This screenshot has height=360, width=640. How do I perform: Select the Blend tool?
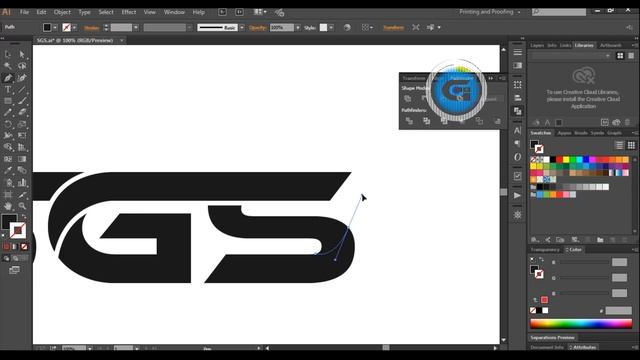tap(22, 171)
